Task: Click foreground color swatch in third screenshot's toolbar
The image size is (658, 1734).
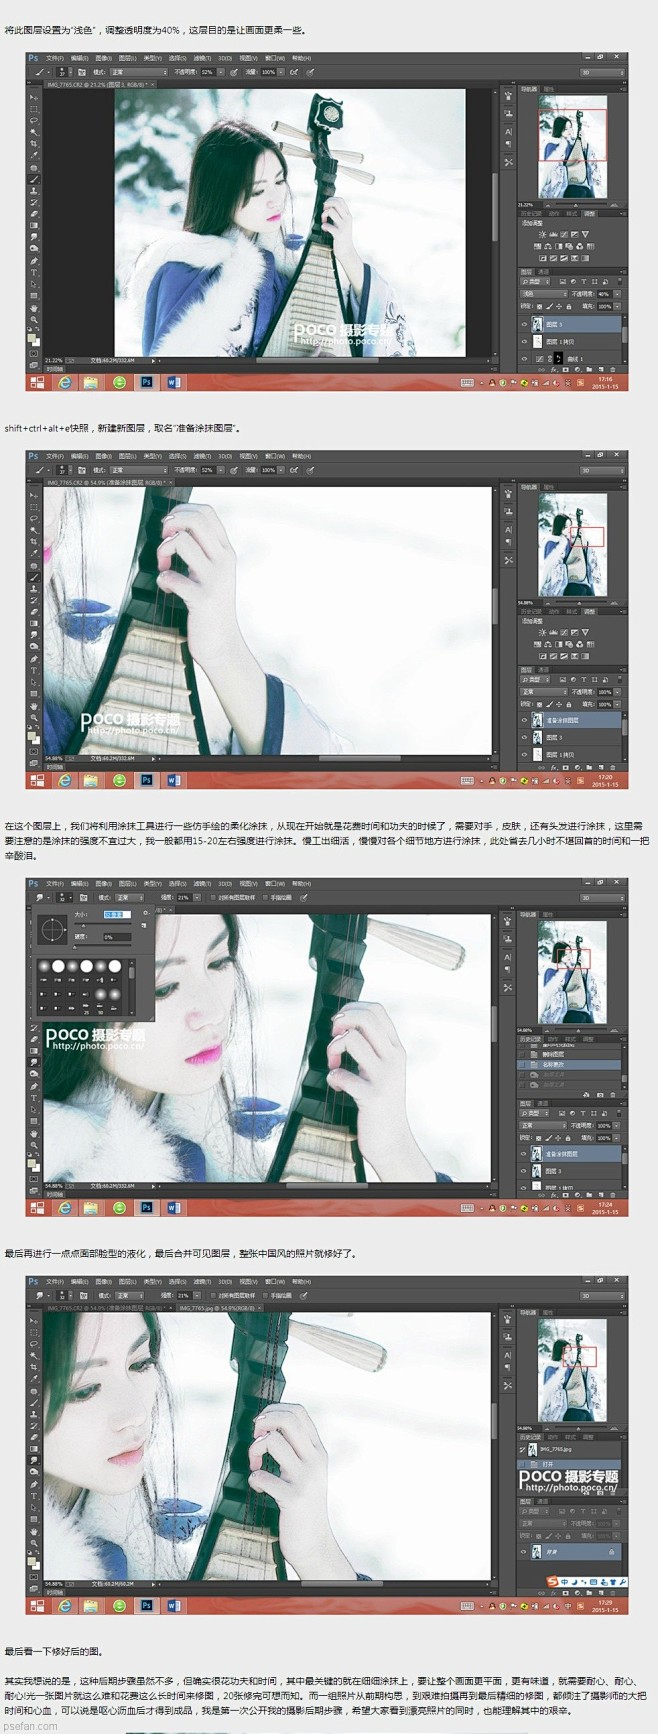Action: point(32,1164)
